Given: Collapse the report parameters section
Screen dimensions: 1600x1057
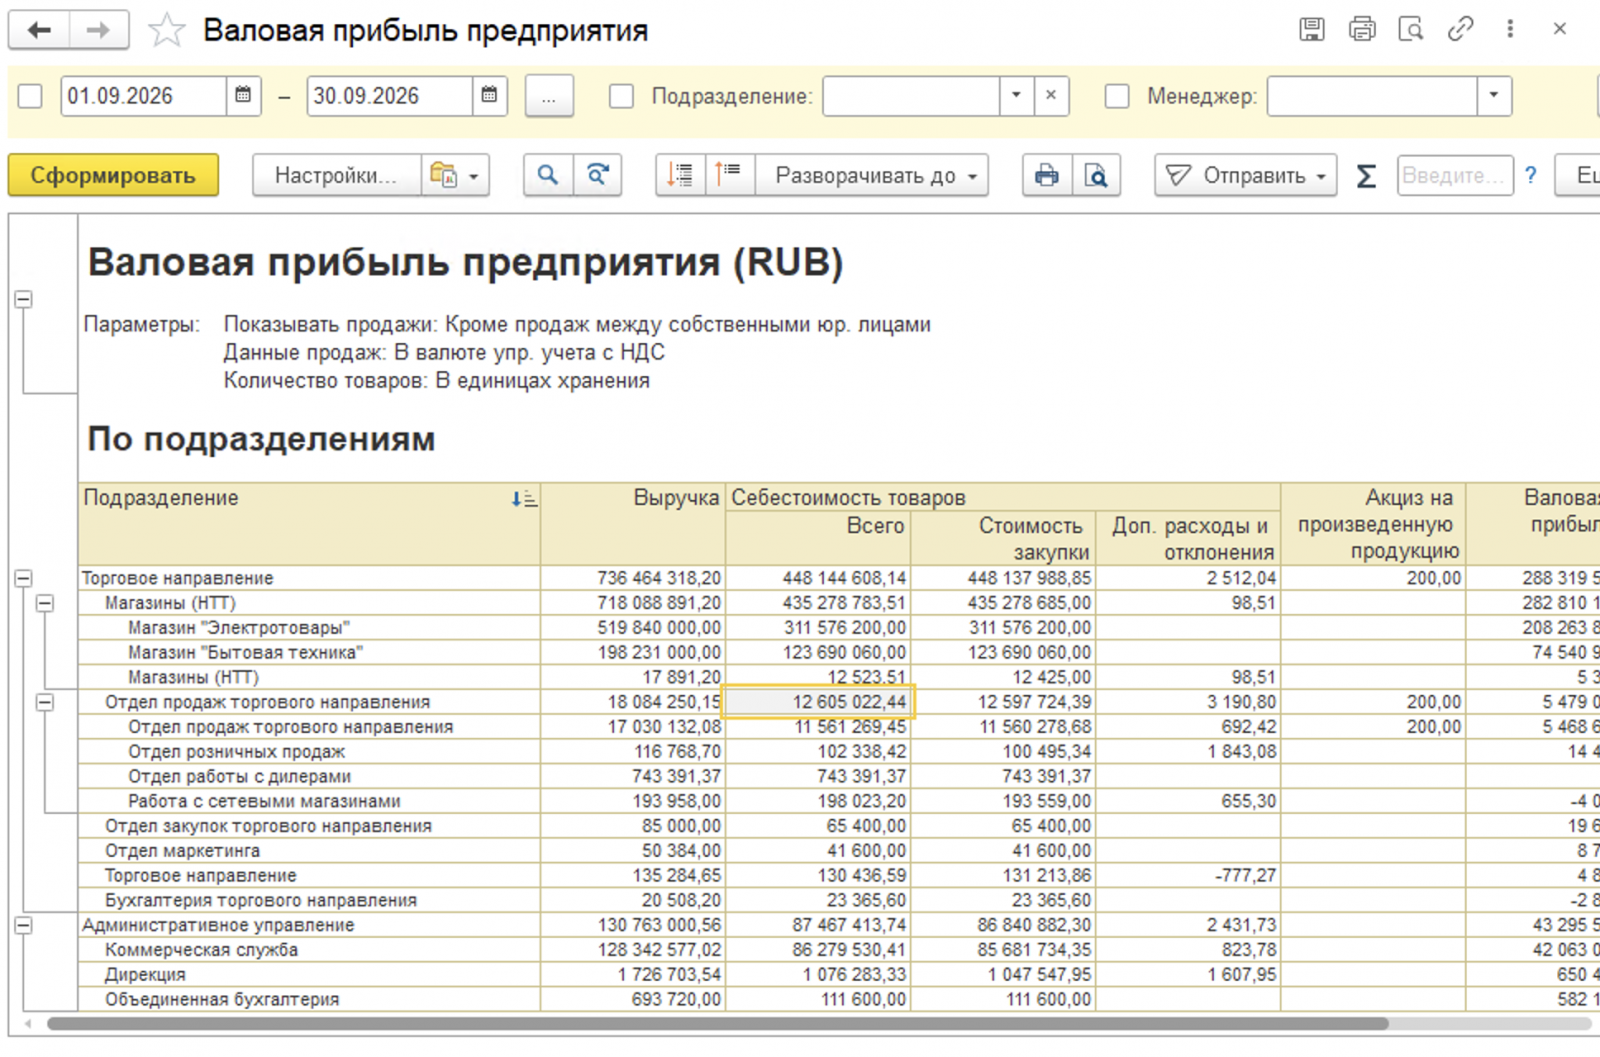Looking at the screenshot, I should coord(23,299).
